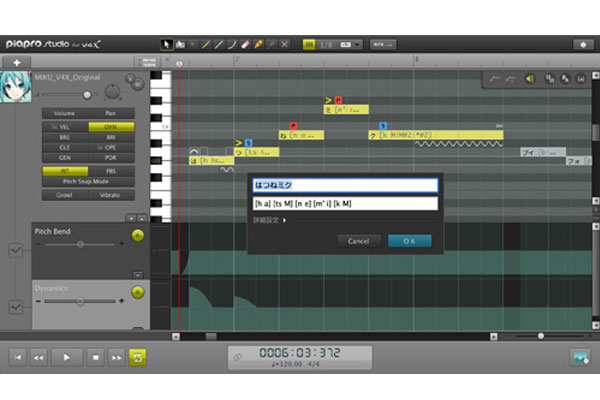The height and width of the screenshot is (400, 600).
Task: Select the BRI parameter button
Action: pyautogui.click(x=111, y=137)
